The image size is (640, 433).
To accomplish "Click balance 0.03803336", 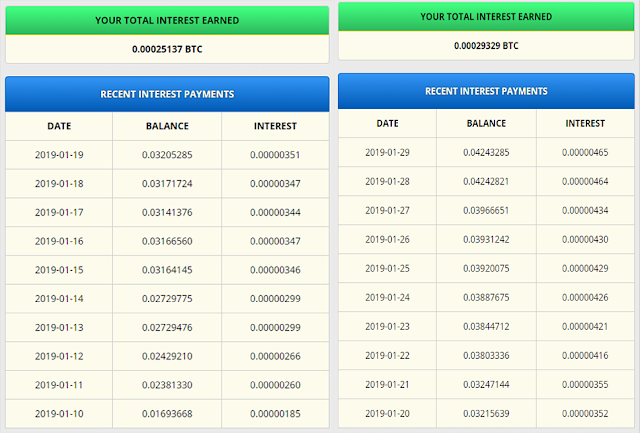I will tap(486, 355).
